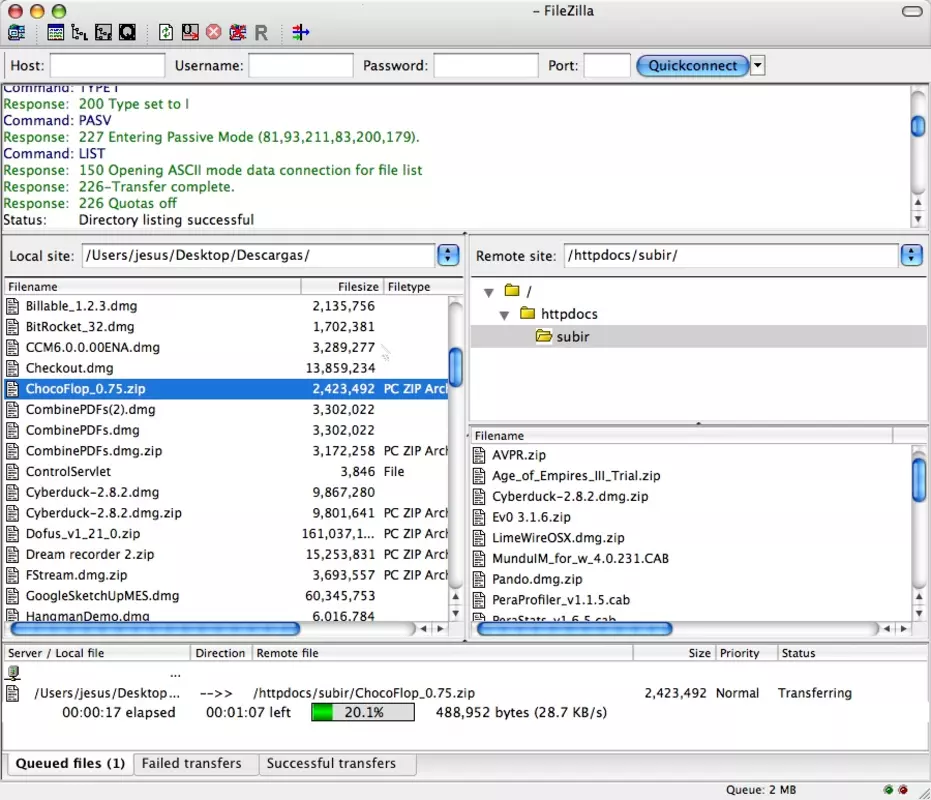Toggle message log display

56,32
